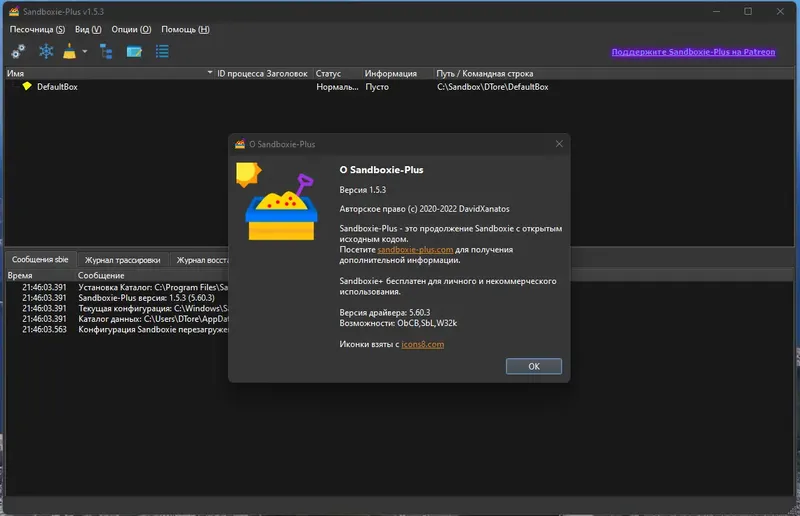The image size is (800, 516).
Task: Open the Помощь (H) menu
Action: pos(185,30)
